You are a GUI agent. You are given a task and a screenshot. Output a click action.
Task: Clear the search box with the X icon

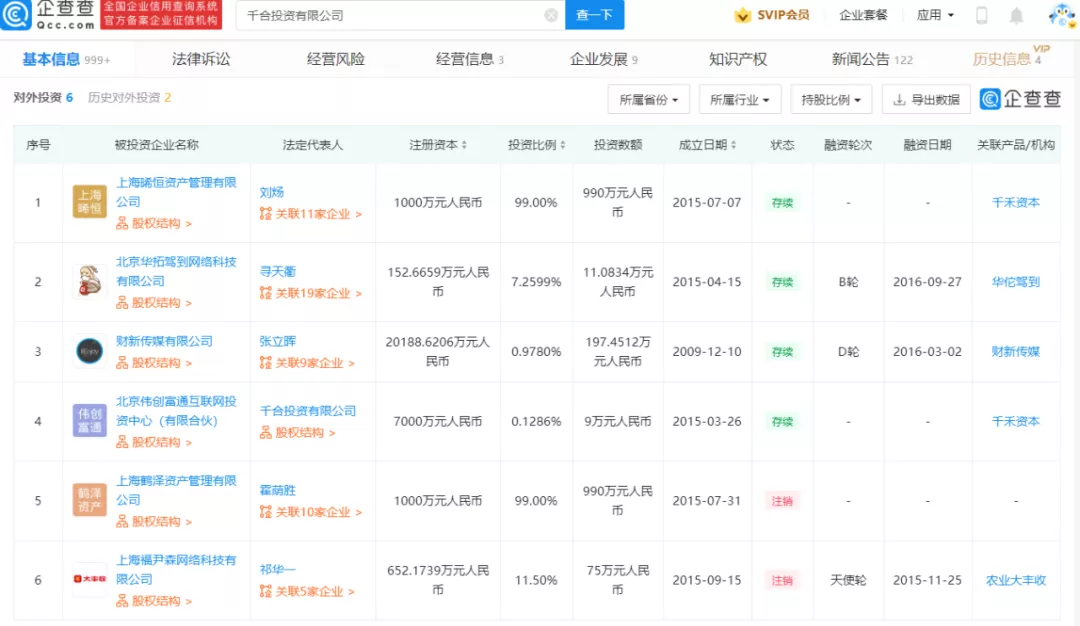pyautogui.click(x=551, y=15)
